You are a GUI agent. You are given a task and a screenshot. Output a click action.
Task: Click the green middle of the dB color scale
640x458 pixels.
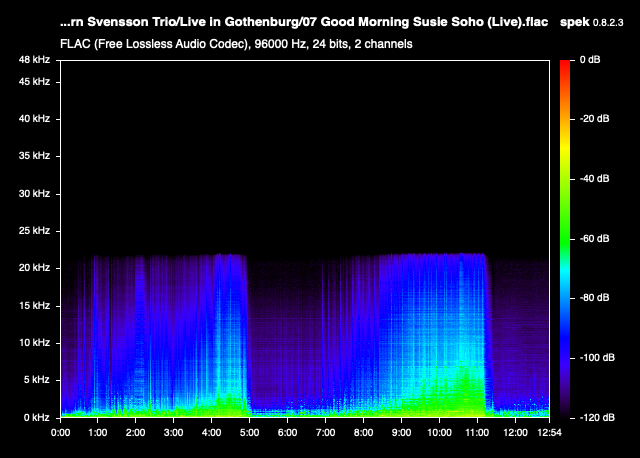pos(565,239)
